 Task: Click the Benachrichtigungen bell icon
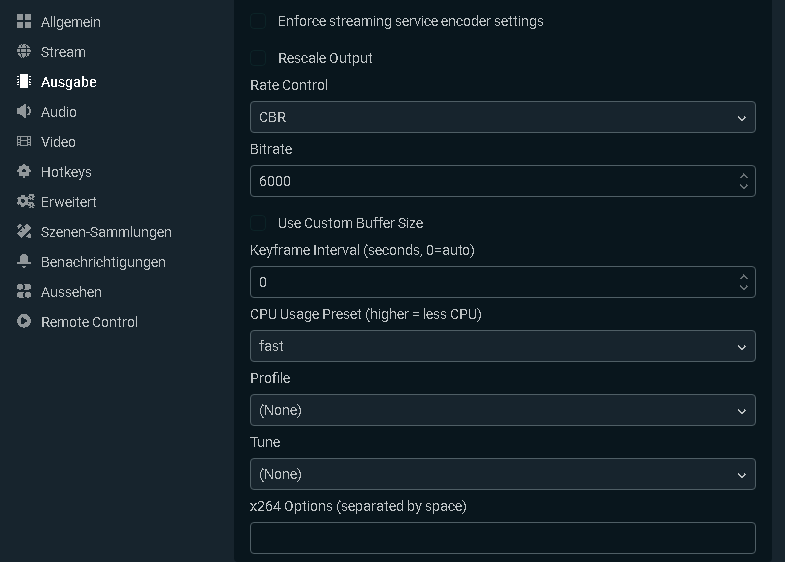coord(24,262)
